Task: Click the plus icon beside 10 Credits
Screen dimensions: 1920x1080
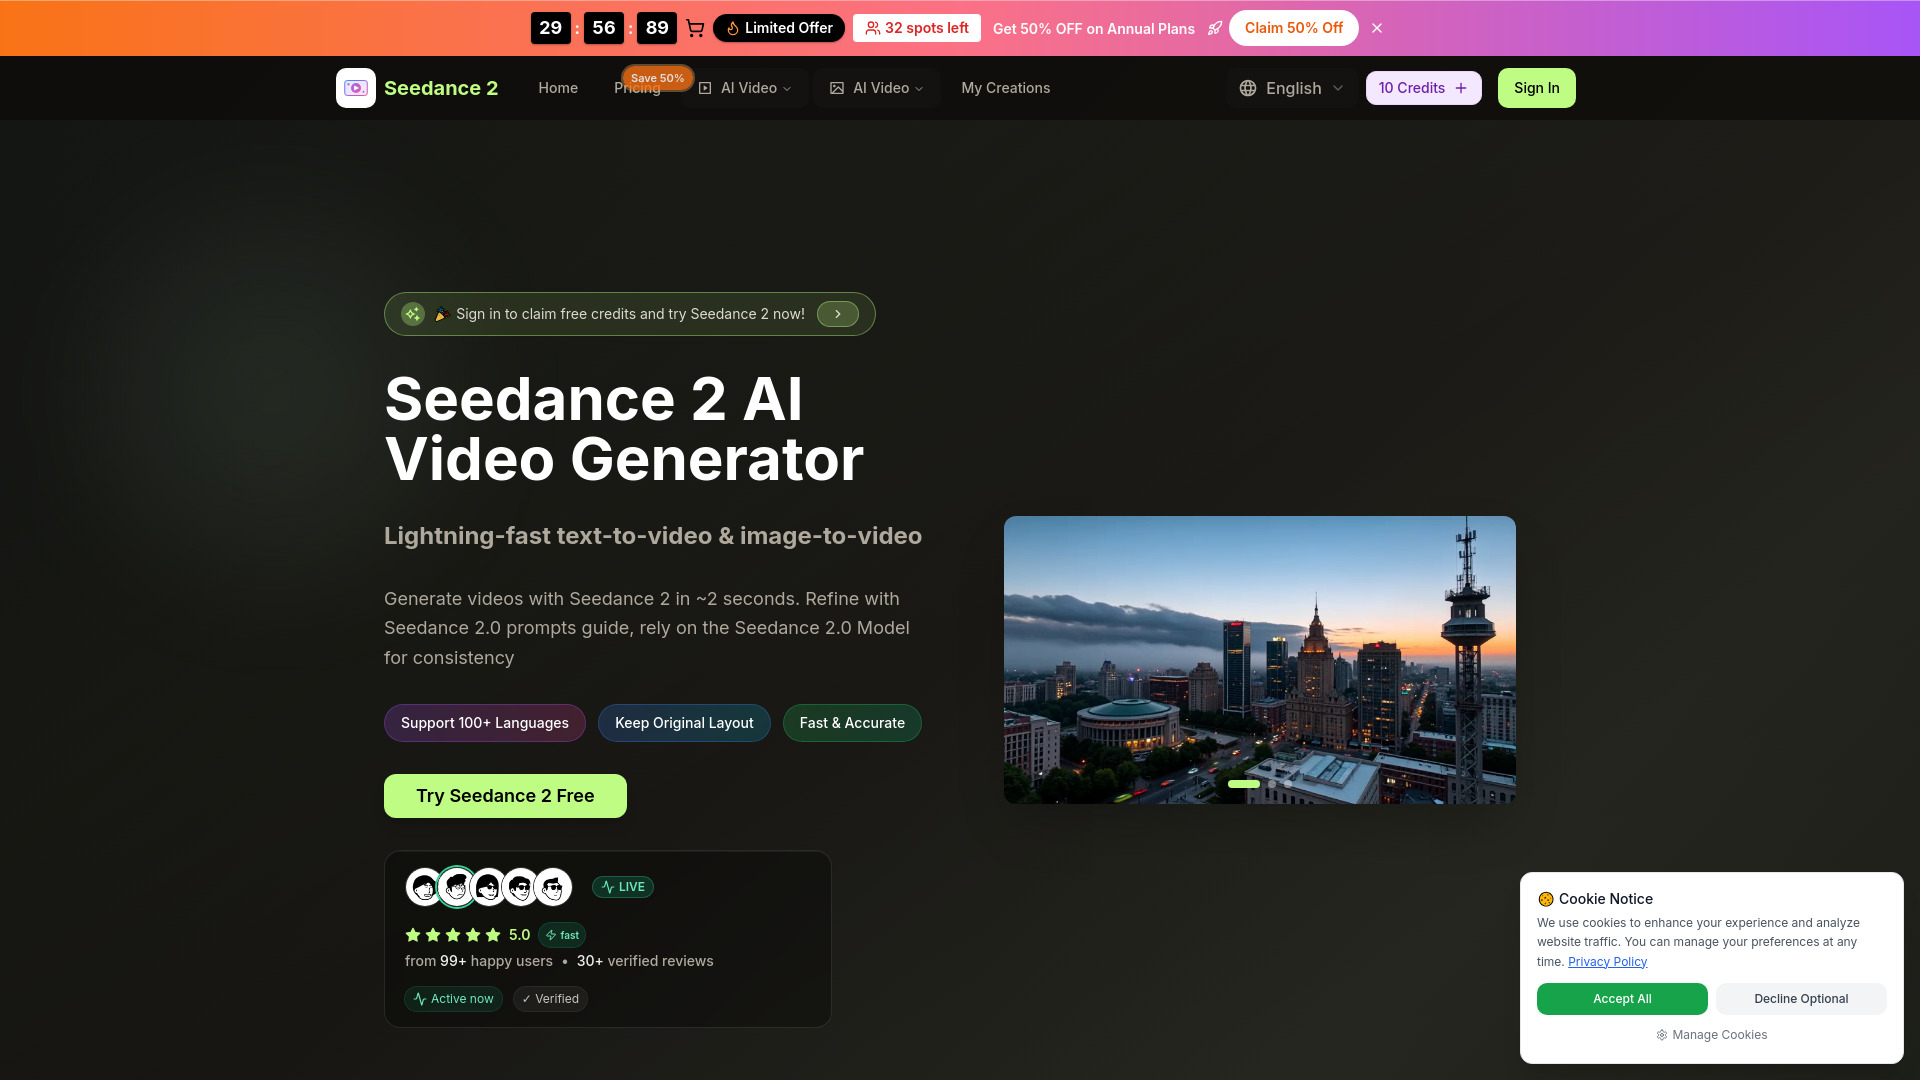Action: (x=1461, y=88)
